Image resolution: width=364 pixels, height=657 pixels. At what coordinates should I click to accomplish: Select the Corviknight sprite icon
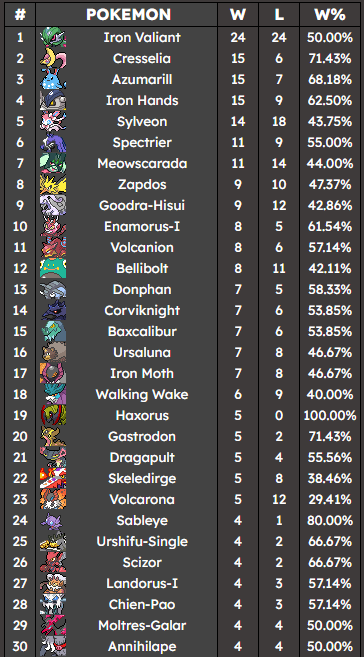click(x=53, y=310)
